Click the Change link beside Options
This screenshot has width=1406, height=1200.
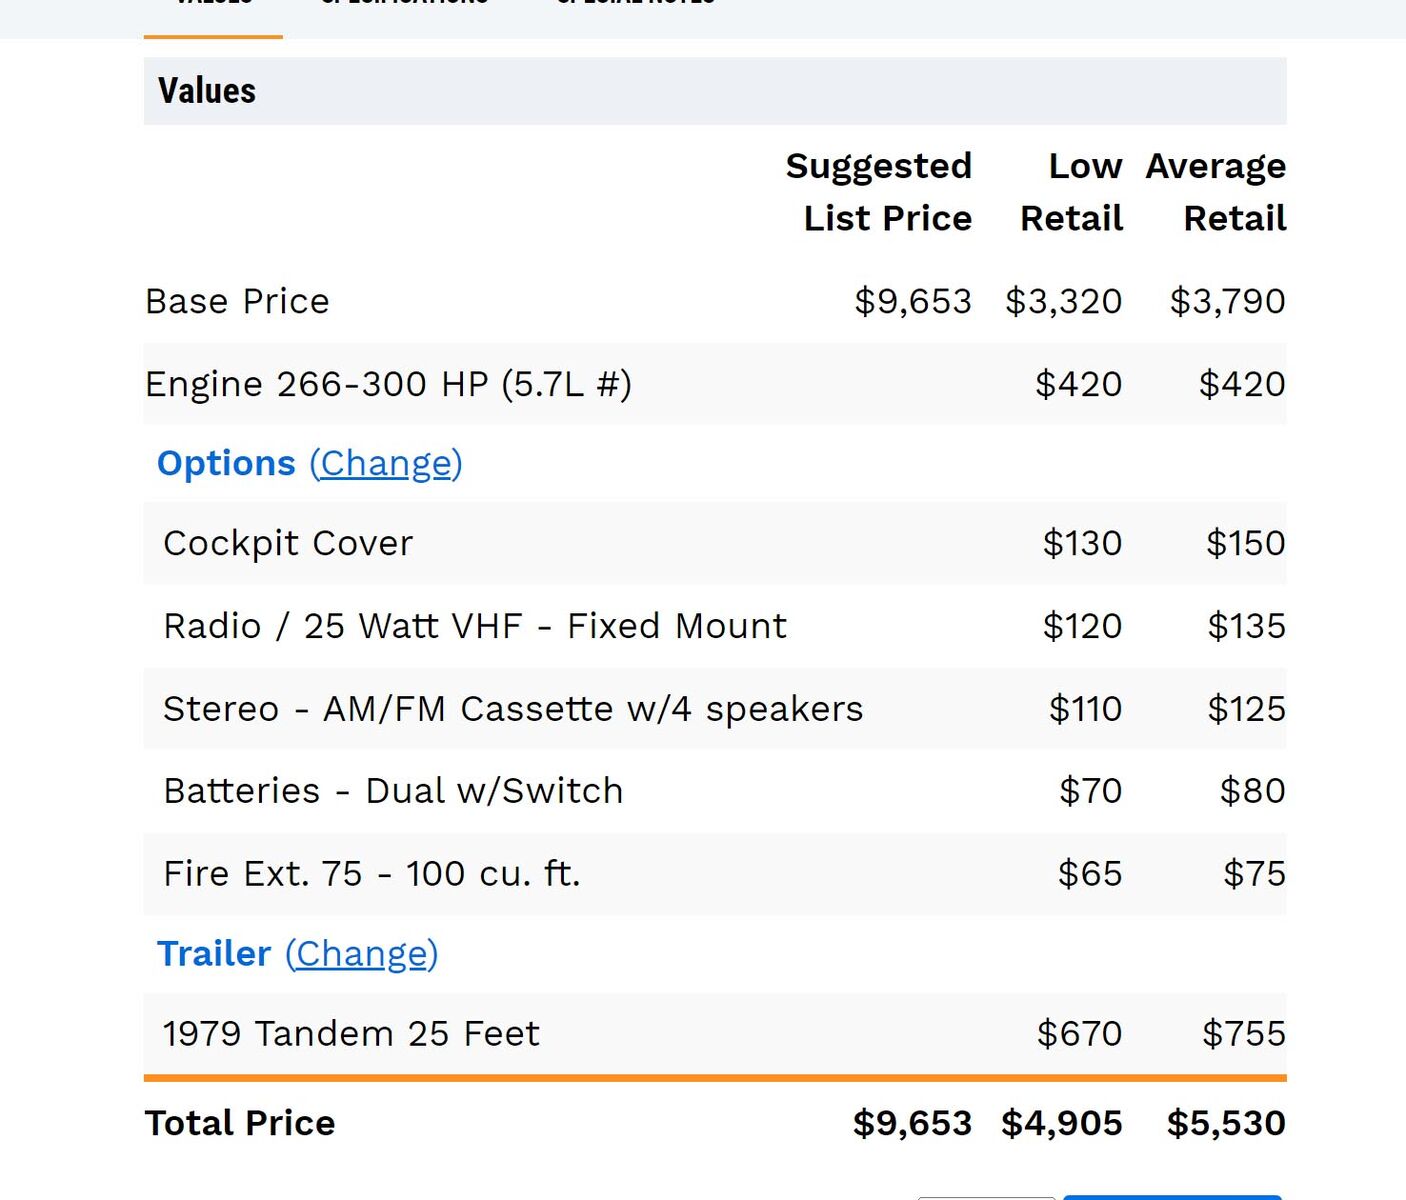click(386, 464)
